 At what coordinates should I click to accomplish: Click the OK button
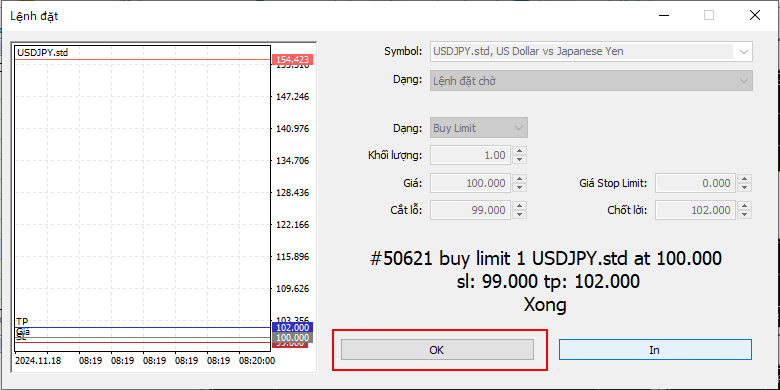click(x=437, y=350)
